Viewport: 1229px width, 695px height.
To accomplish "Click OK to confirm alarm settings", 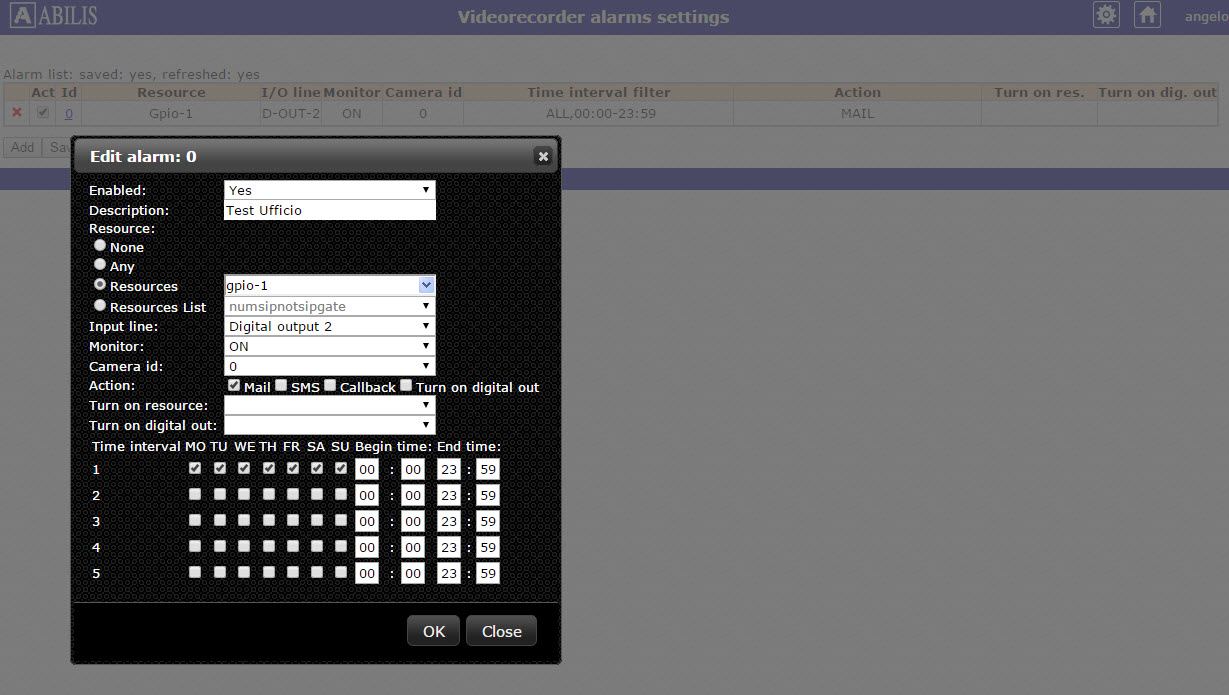I will 433,631.
